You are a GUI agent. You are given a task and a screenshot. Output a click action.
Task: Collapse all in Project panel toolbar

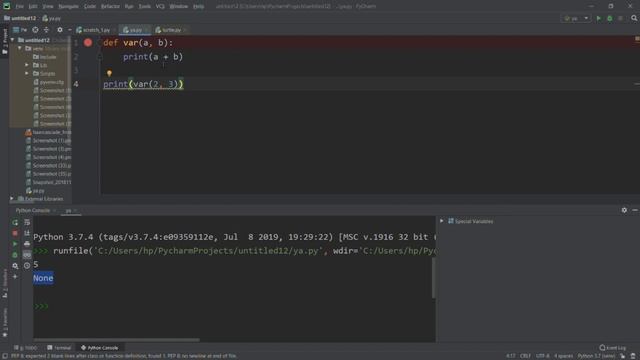[x=46, y=30]
